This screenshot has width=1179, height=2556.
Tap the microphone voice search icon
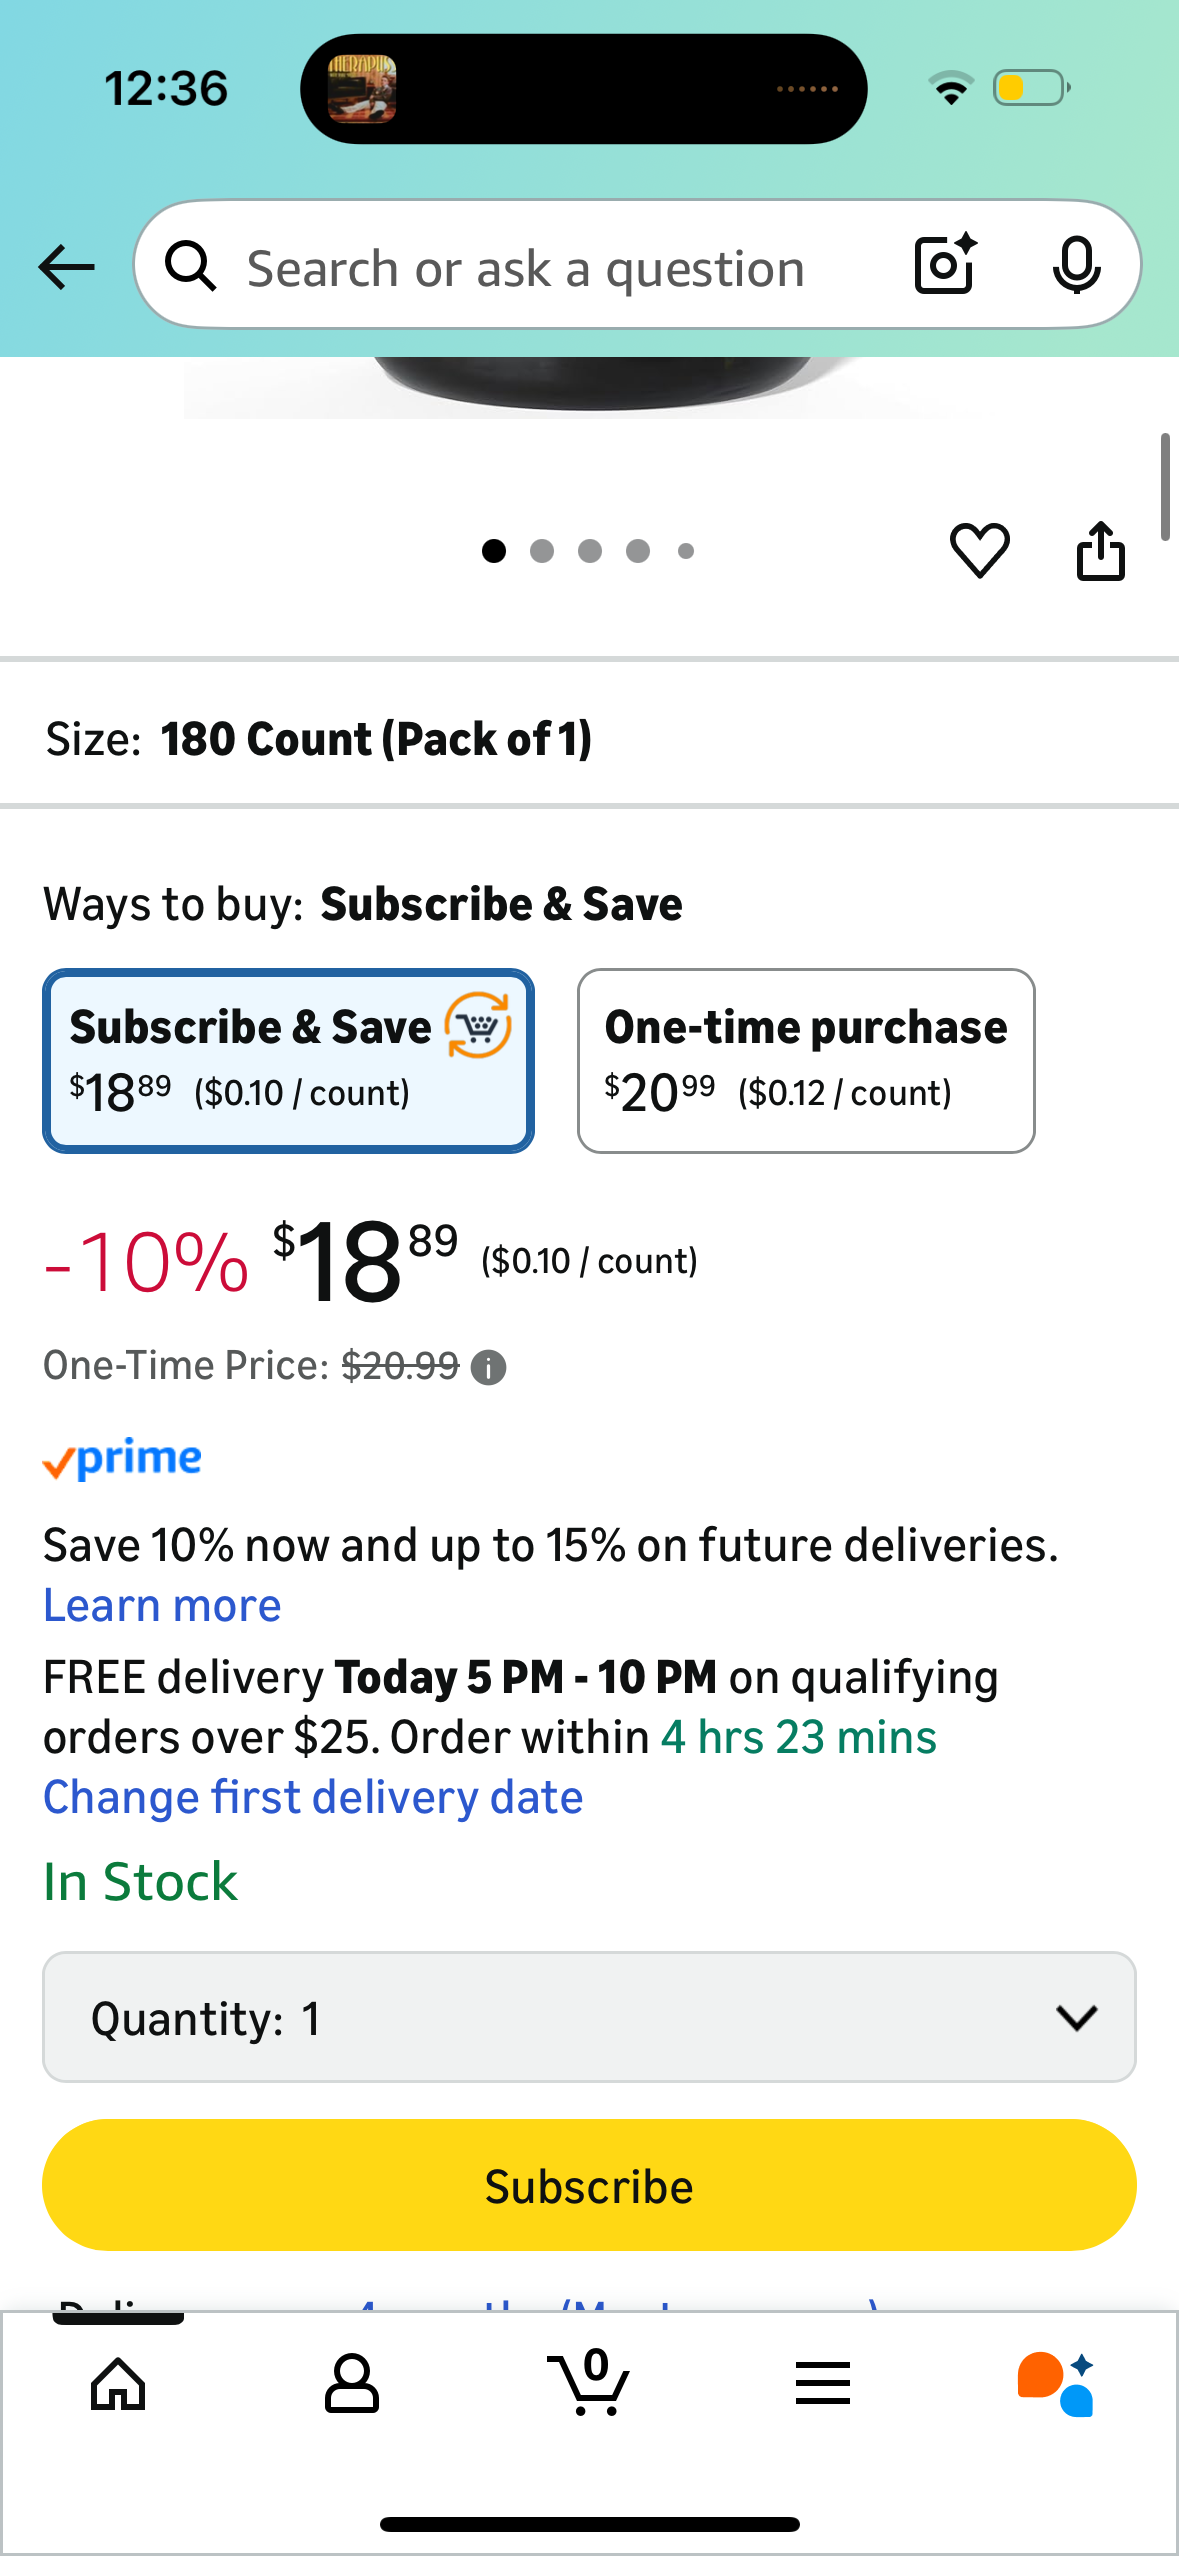point(1076,266)
